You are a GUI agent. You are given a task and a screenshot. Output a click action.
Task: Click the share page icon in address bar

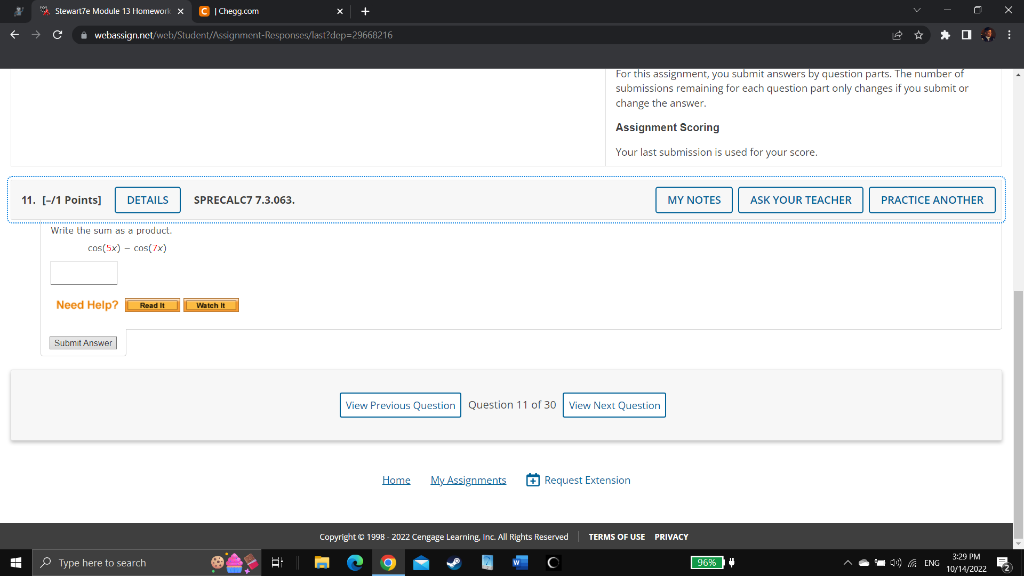click(x=897, y=35)
